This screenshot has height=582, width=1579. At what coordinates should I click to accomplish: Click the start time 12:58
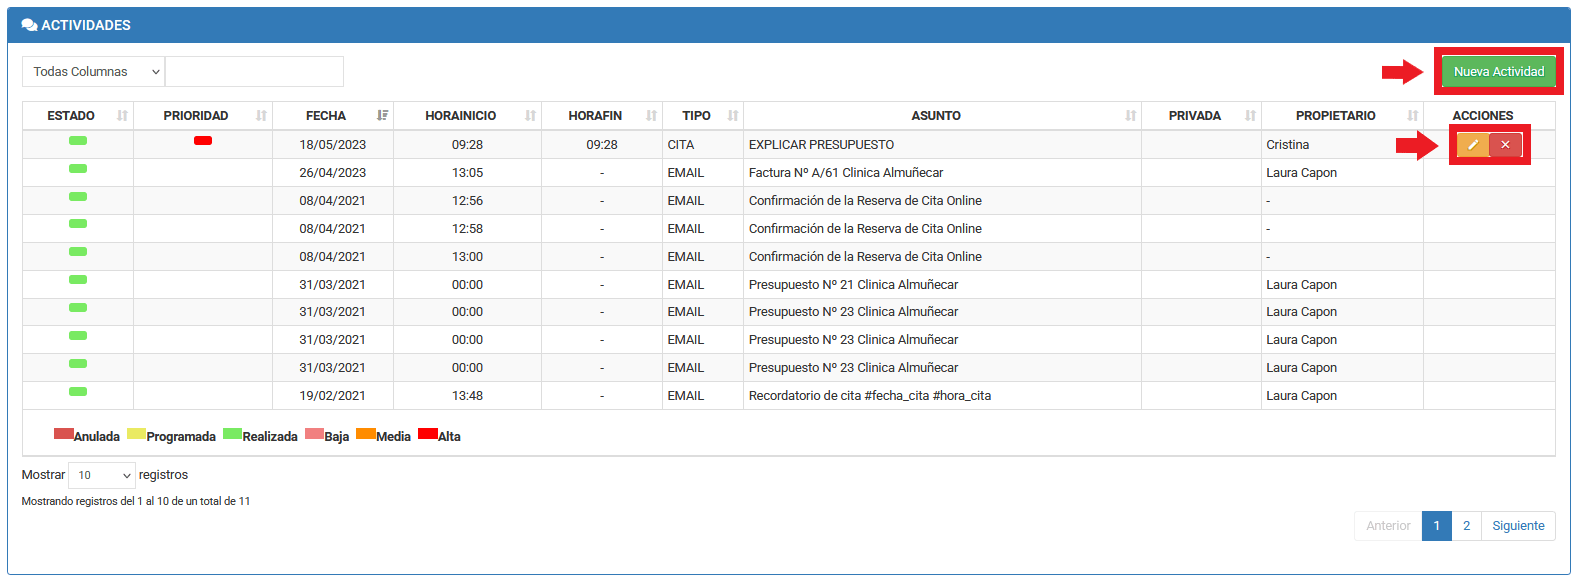467,229
